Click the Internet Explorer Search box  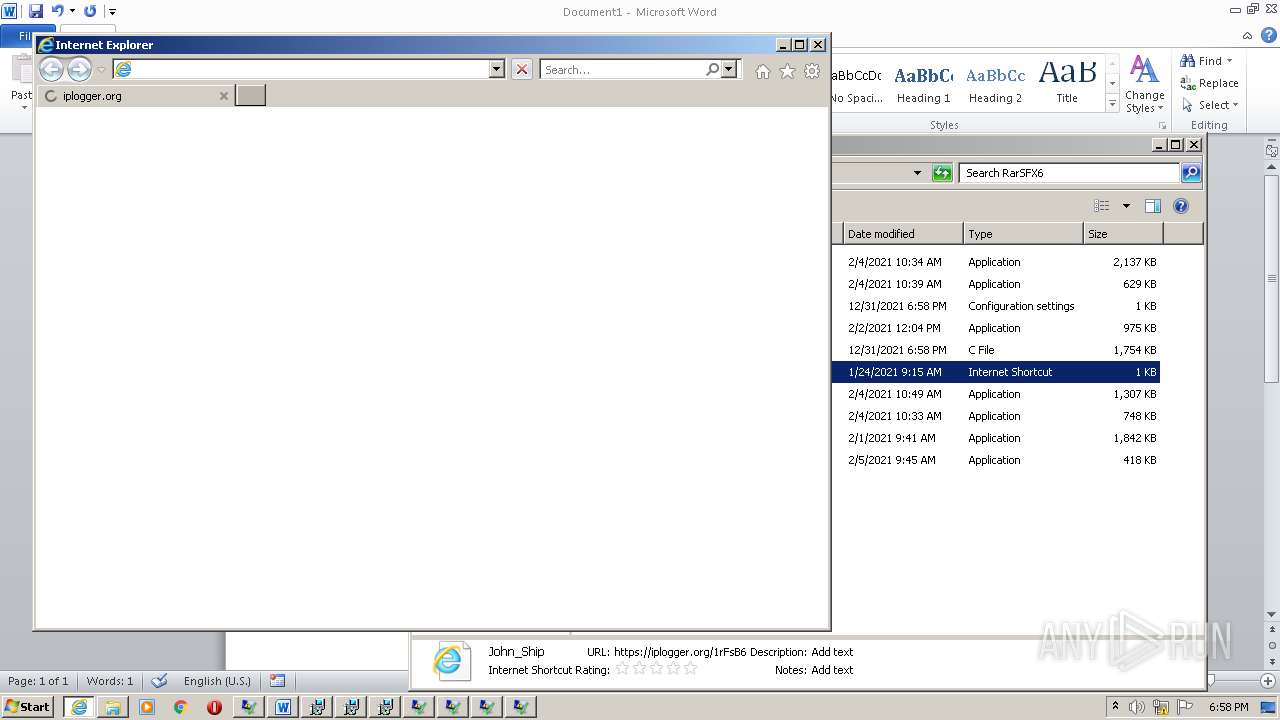[622, 69]
